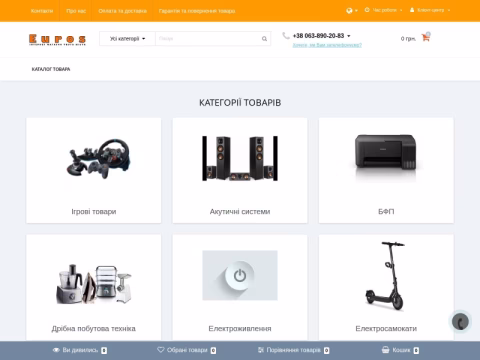
Task: Click the electric scooter thumbnail
Action: point(385,276)
